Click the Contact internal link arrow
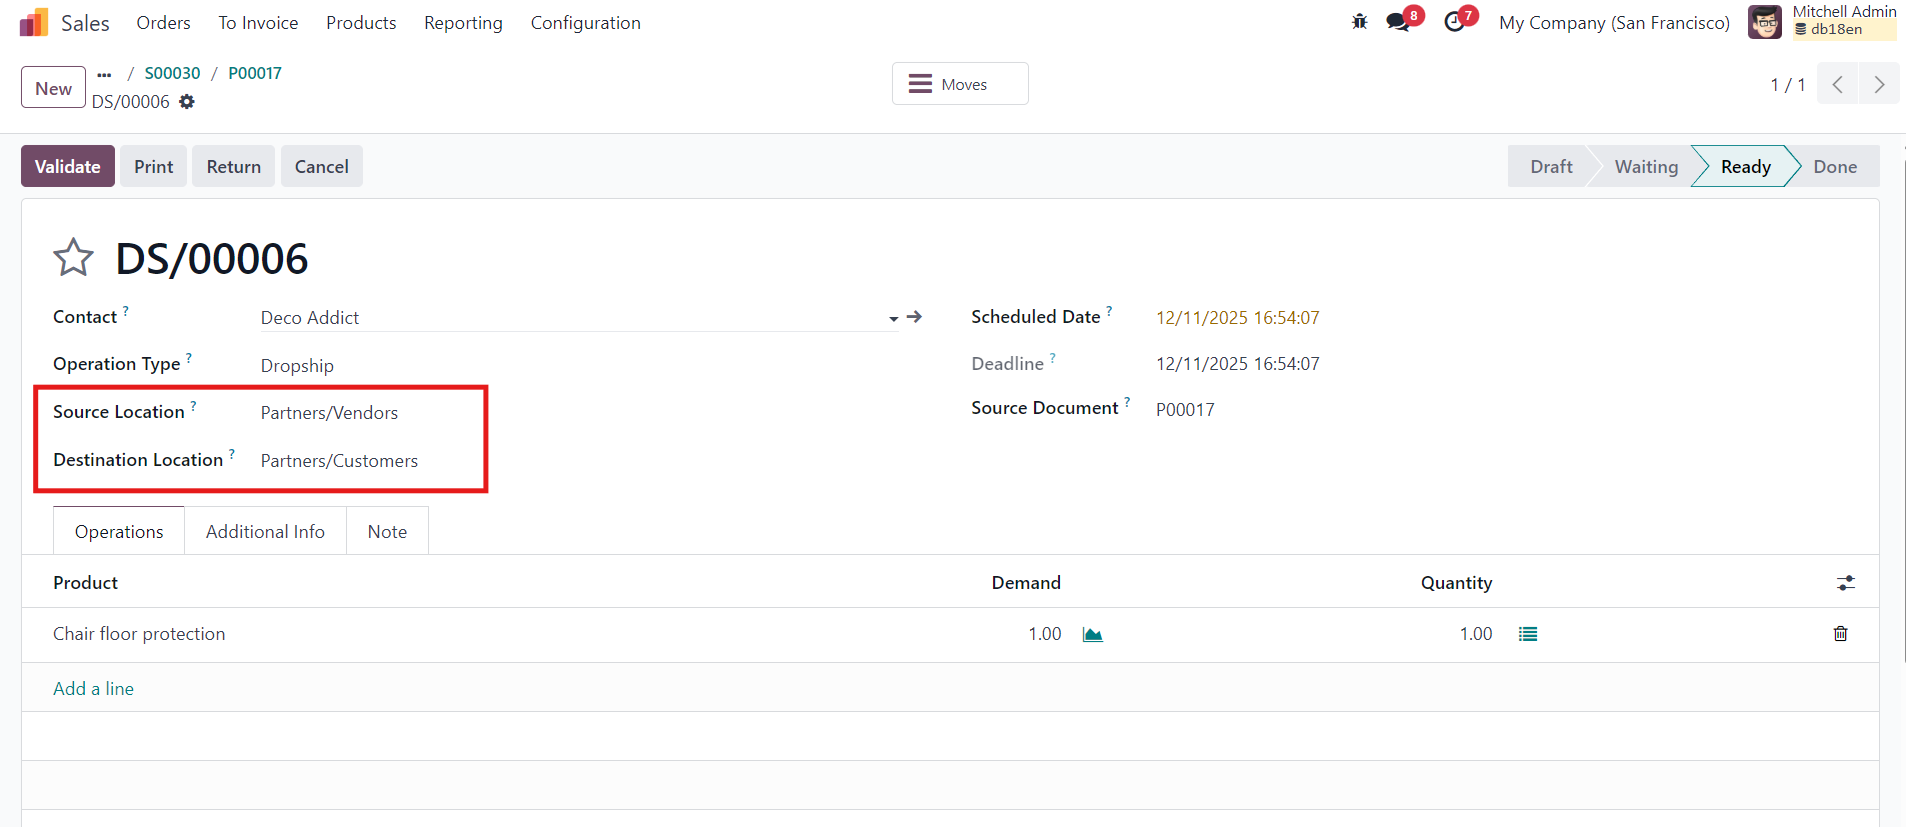Viewport: 1906px width, 827px height. click(914, 317)
